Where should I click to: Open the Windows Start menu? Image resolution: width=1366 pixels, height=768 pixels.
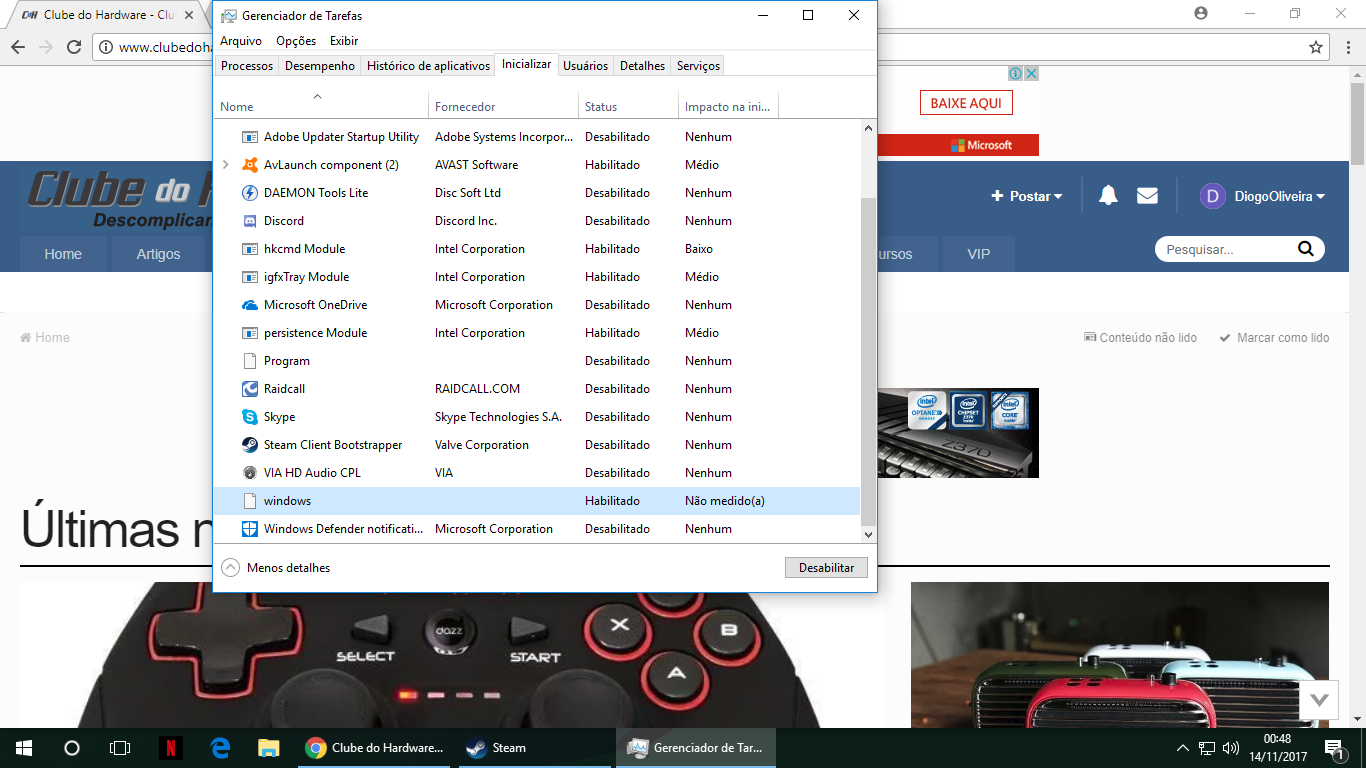[24, 748]
